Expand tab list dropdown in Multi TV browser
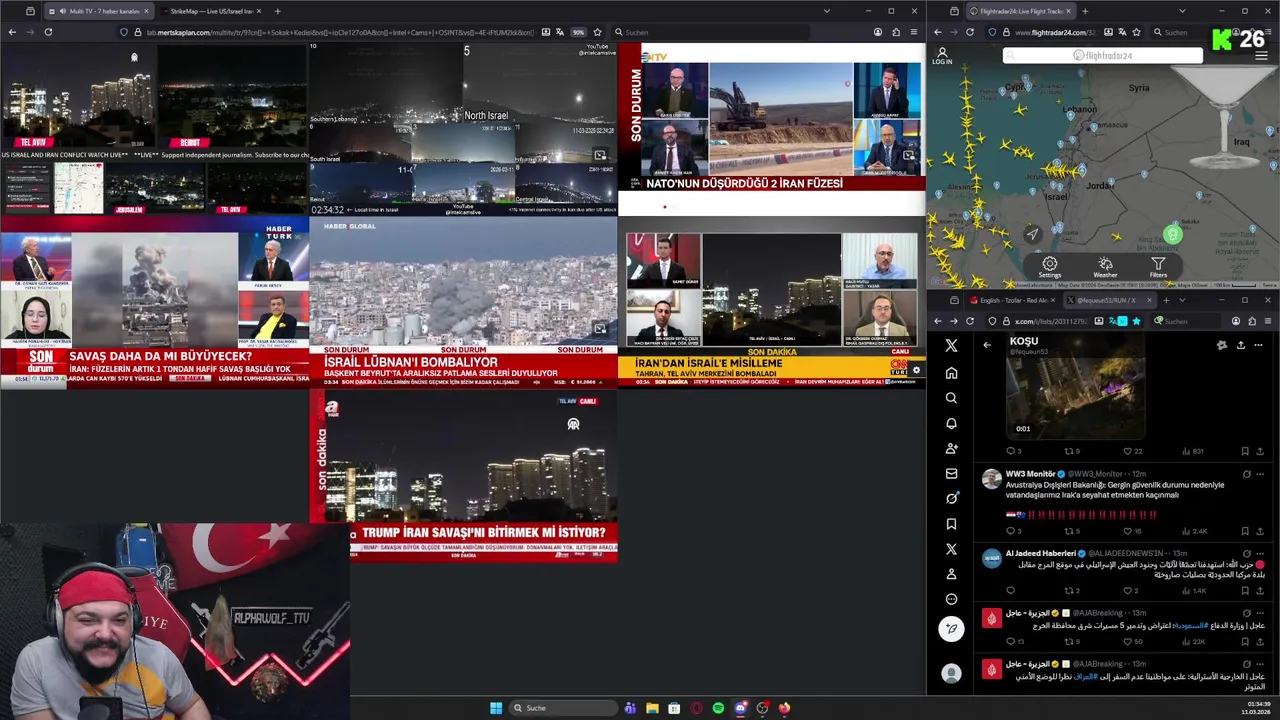Viewport: 1280px width, 720px height. point(826,11)
